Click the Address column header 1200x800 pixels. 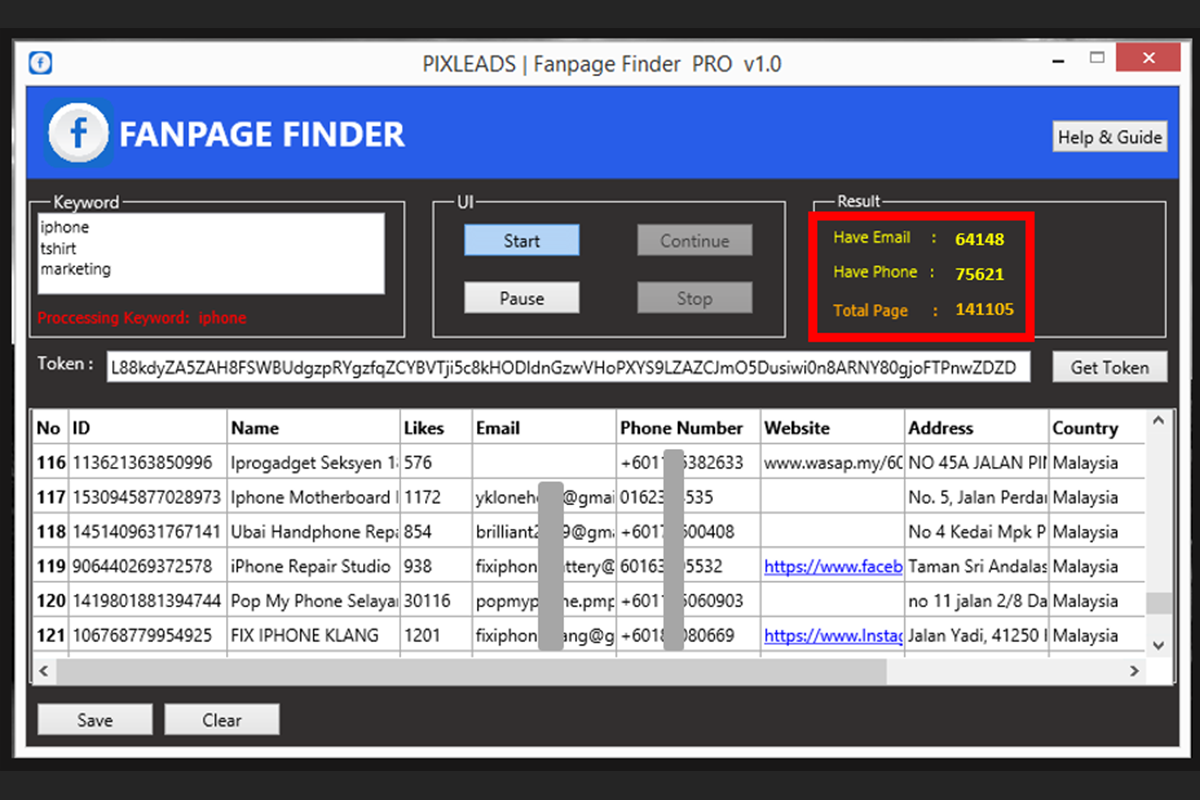pyautogui.click(x=976, y=428)
